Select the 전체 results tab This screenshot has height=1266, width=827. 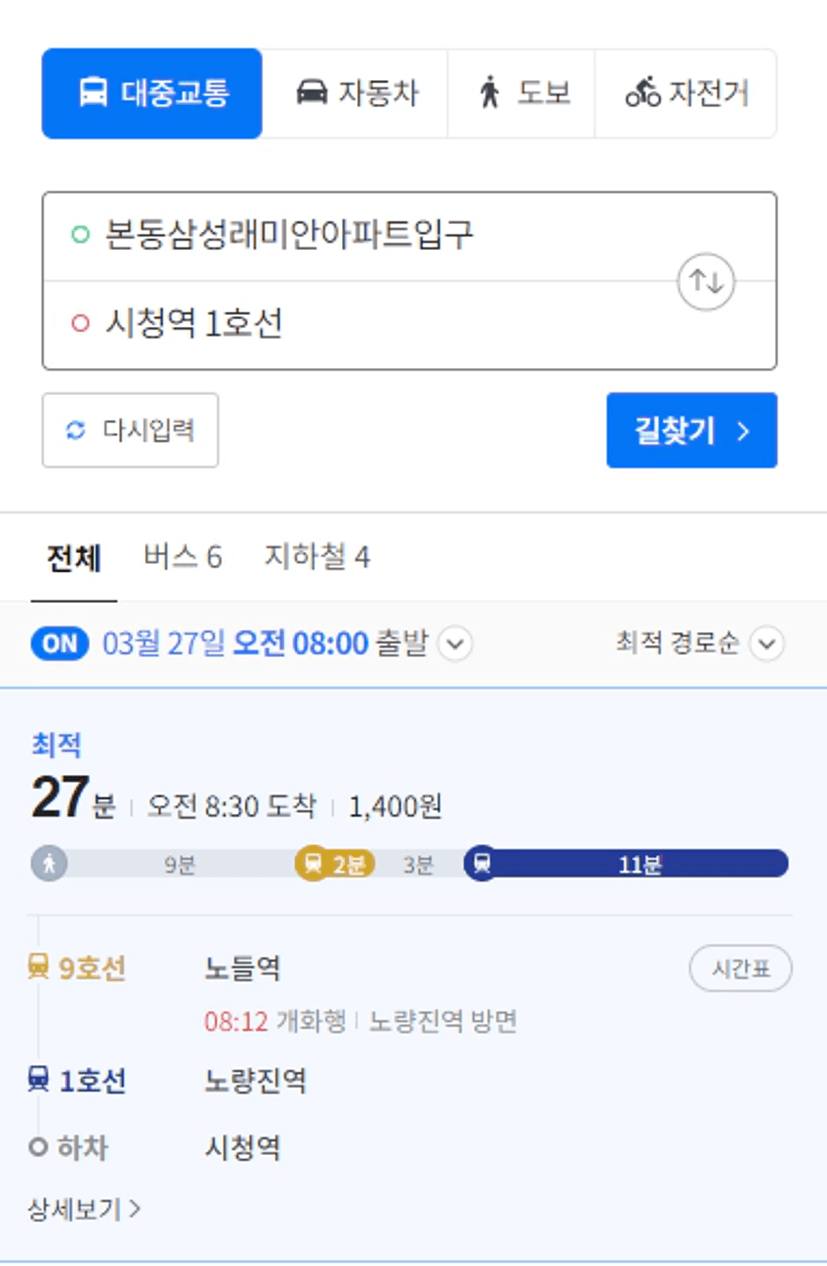coord(74,558)
